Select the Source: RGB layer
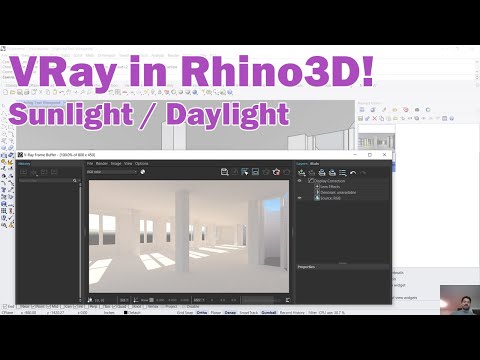 (330, 198)
